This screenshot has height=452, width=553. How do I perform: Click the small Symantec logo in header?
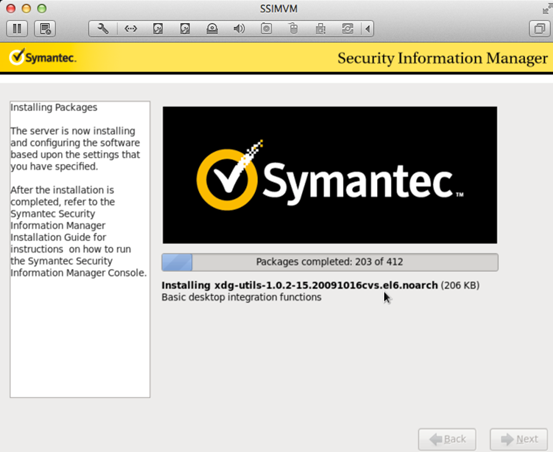point(42,57)
